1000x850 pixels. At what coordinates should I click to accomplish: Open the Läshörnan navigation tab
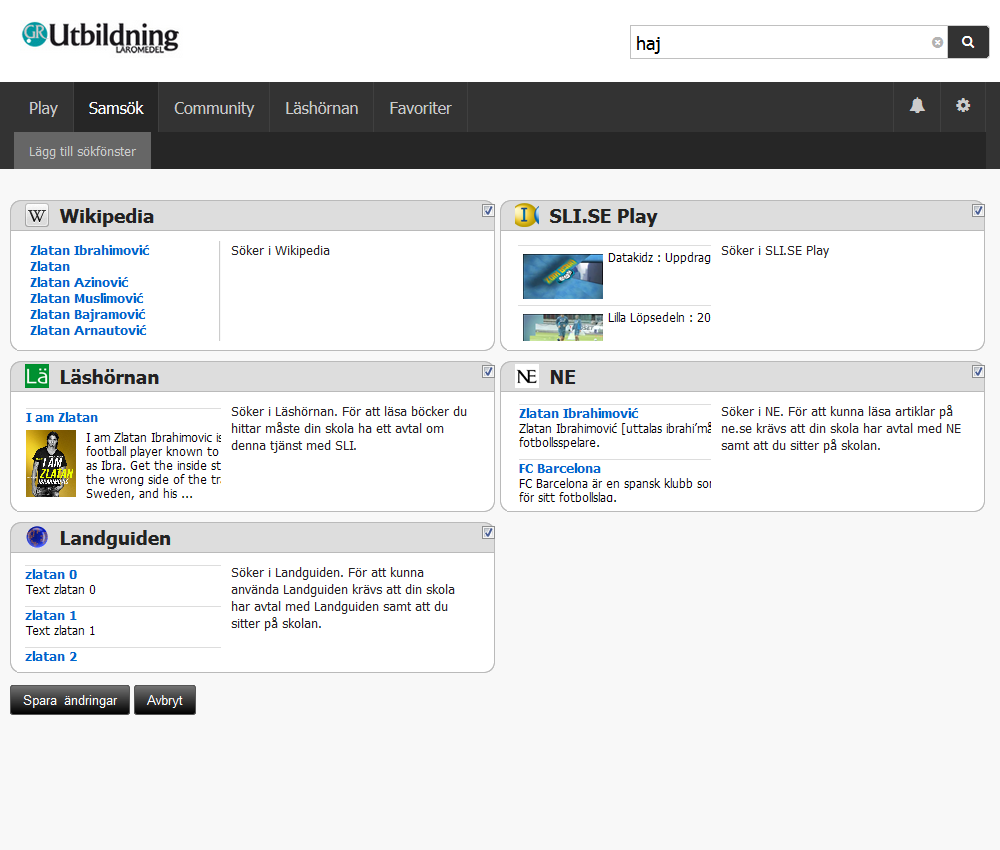pos(321,108)
